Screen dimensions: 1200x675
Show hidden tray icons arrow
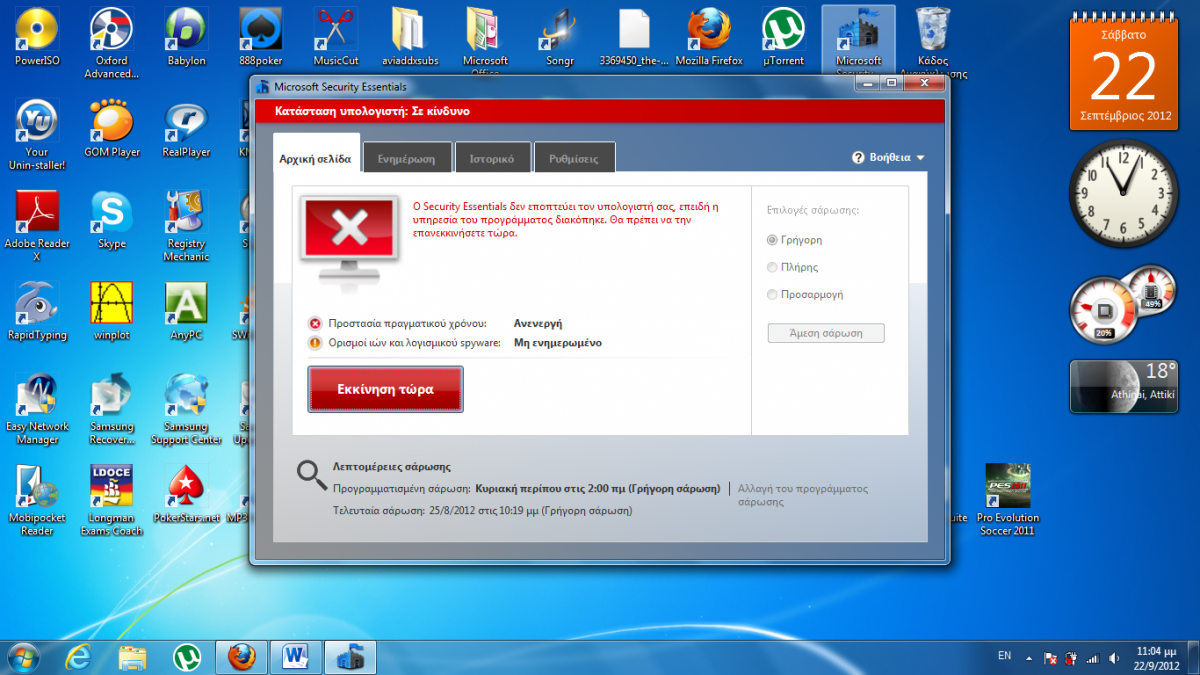click(1028, 657)
